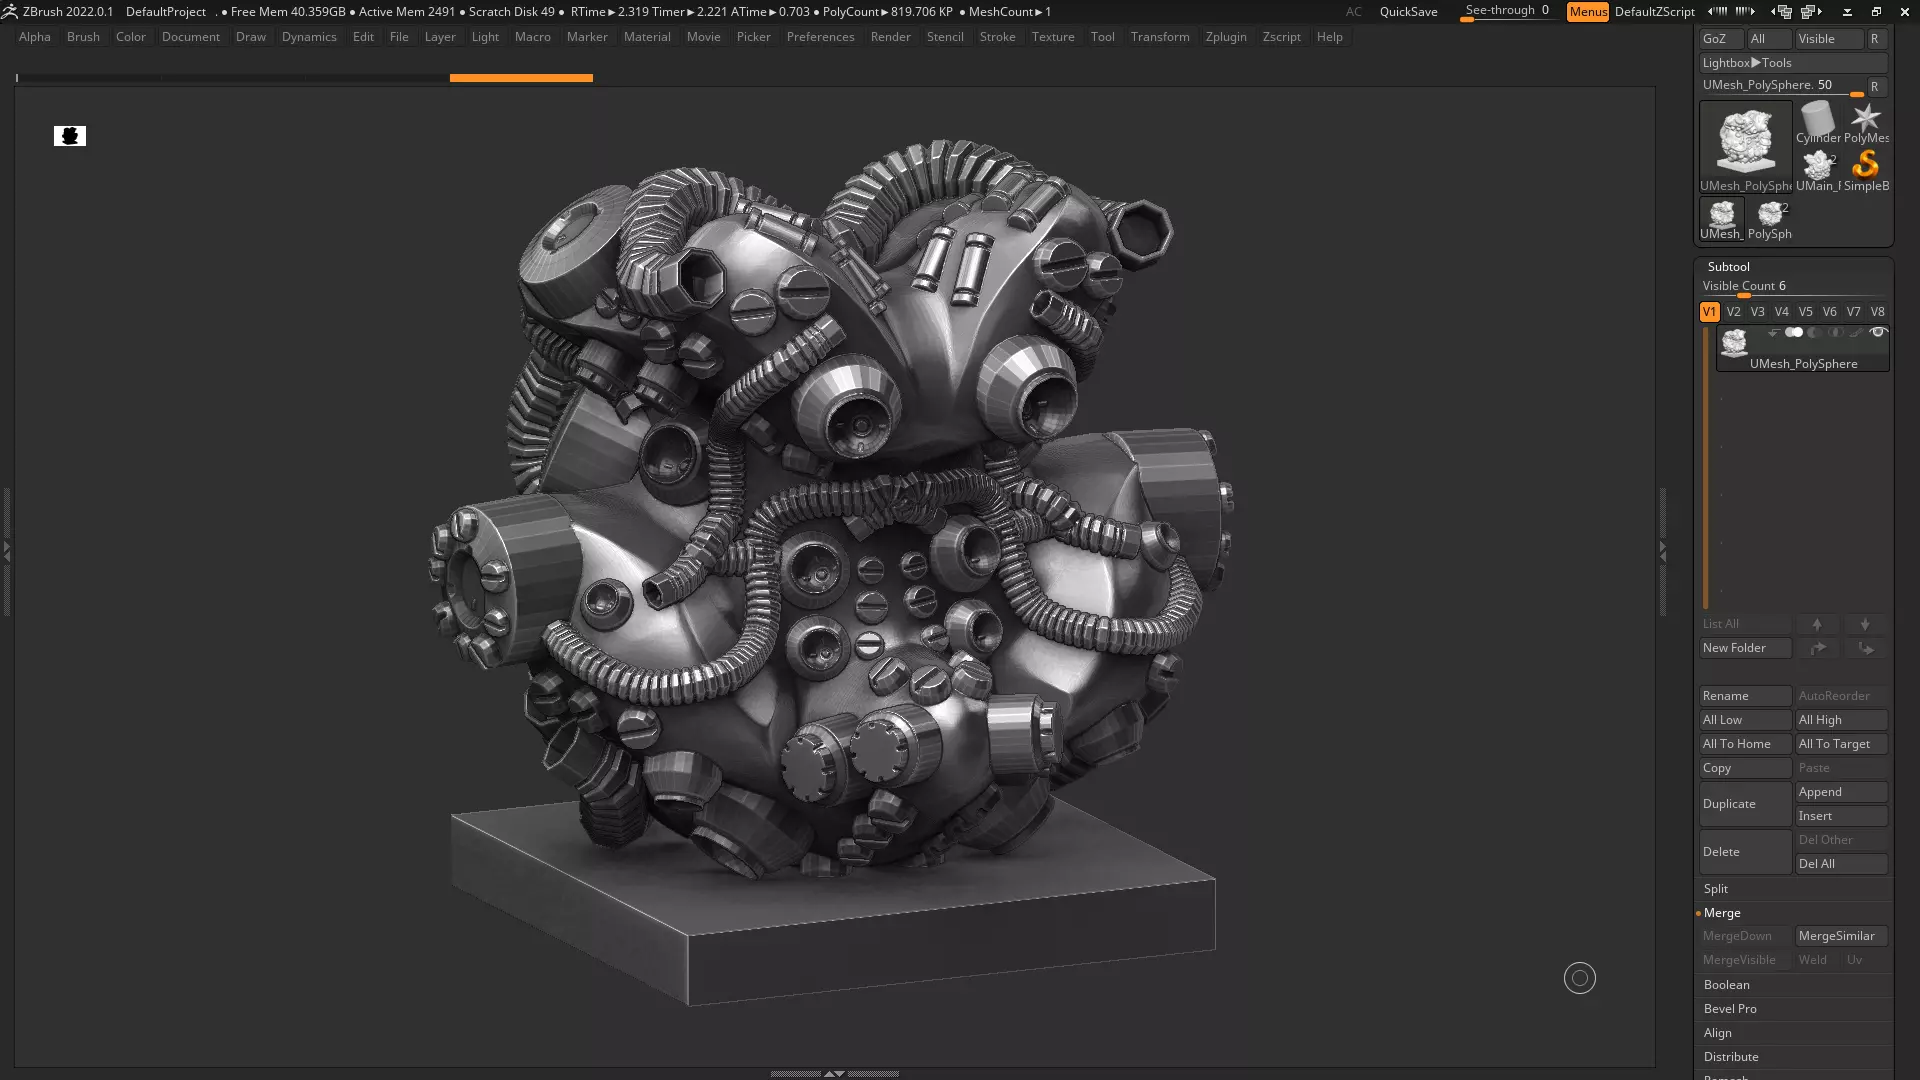Pick the UMain tool thumbnail
Image resolution: width=1920 pixels, height=1080 pixels.
pyautogui.click(x=1818, y=170)
